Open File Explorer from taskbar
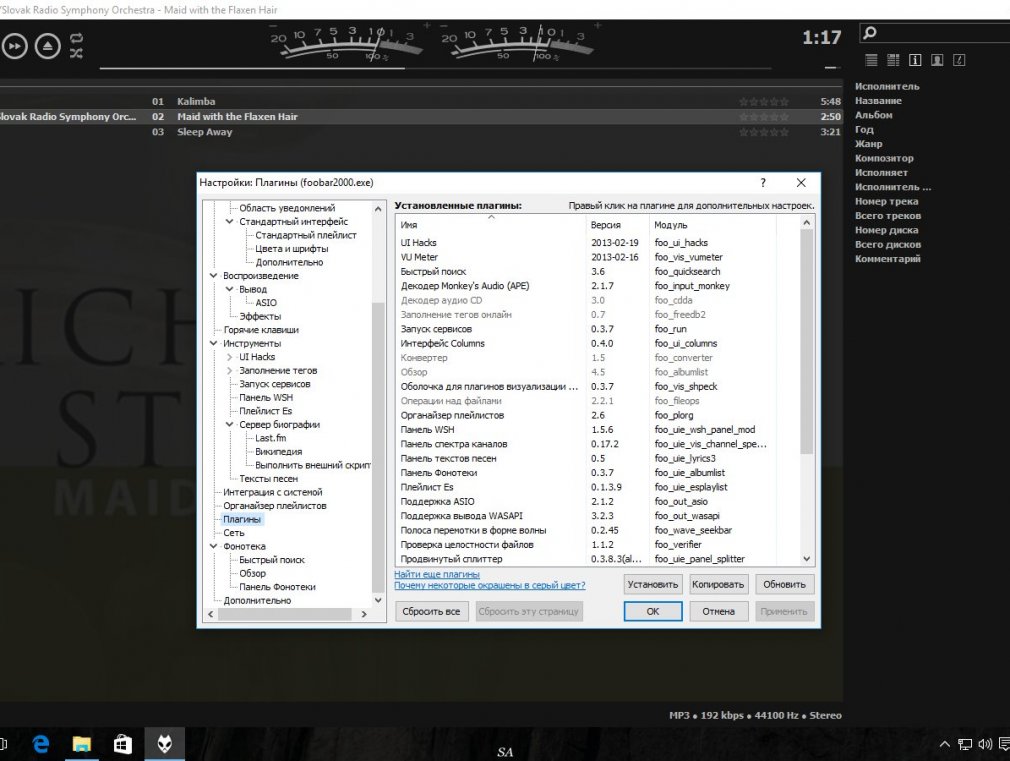 [x=82, y=744]
